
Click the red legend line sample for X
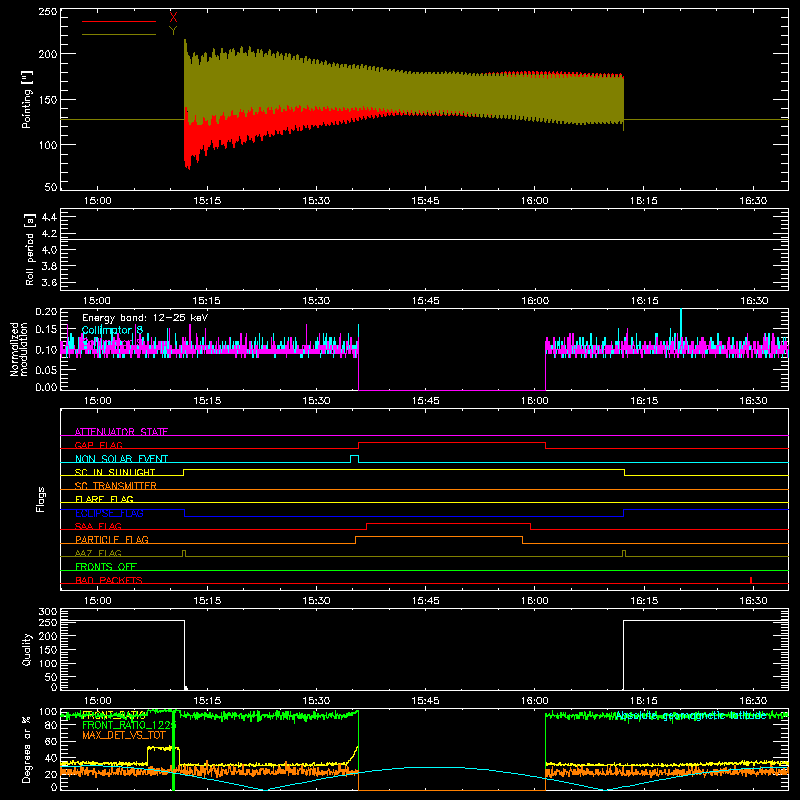(119, 21)
